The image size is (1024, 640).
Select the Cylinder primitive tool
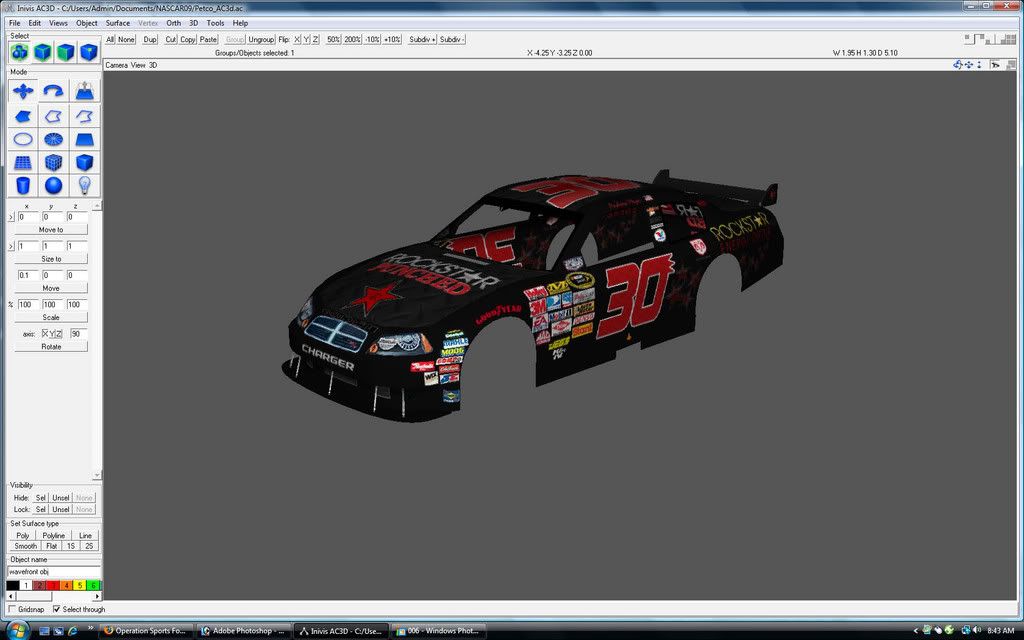23,185
